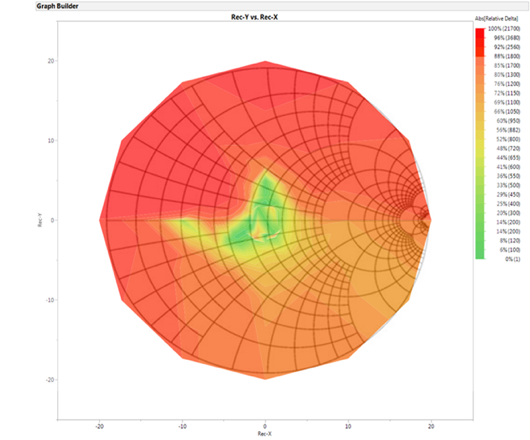Select legend entry 44% (655)
Viewport: 530px width, 440px height.
[x=508, y=158]
